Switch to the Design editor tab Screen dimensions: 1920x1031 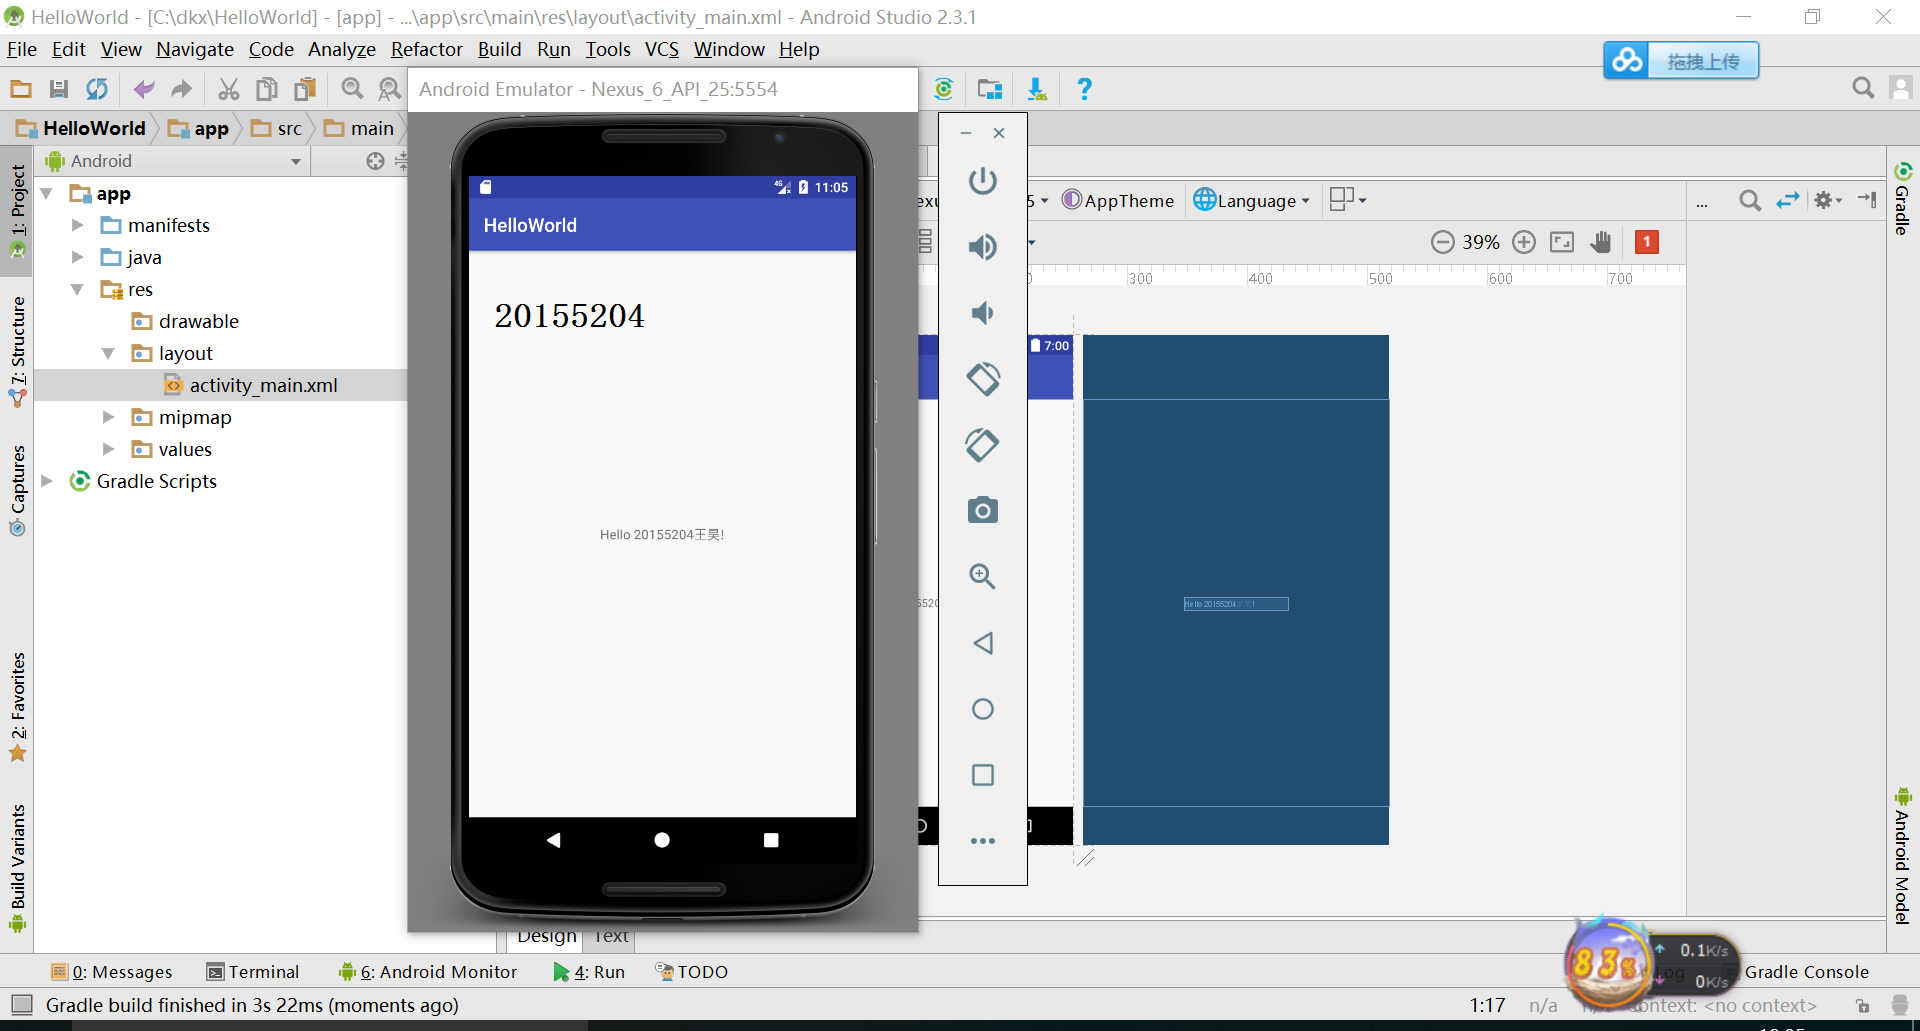coord(547,936)
